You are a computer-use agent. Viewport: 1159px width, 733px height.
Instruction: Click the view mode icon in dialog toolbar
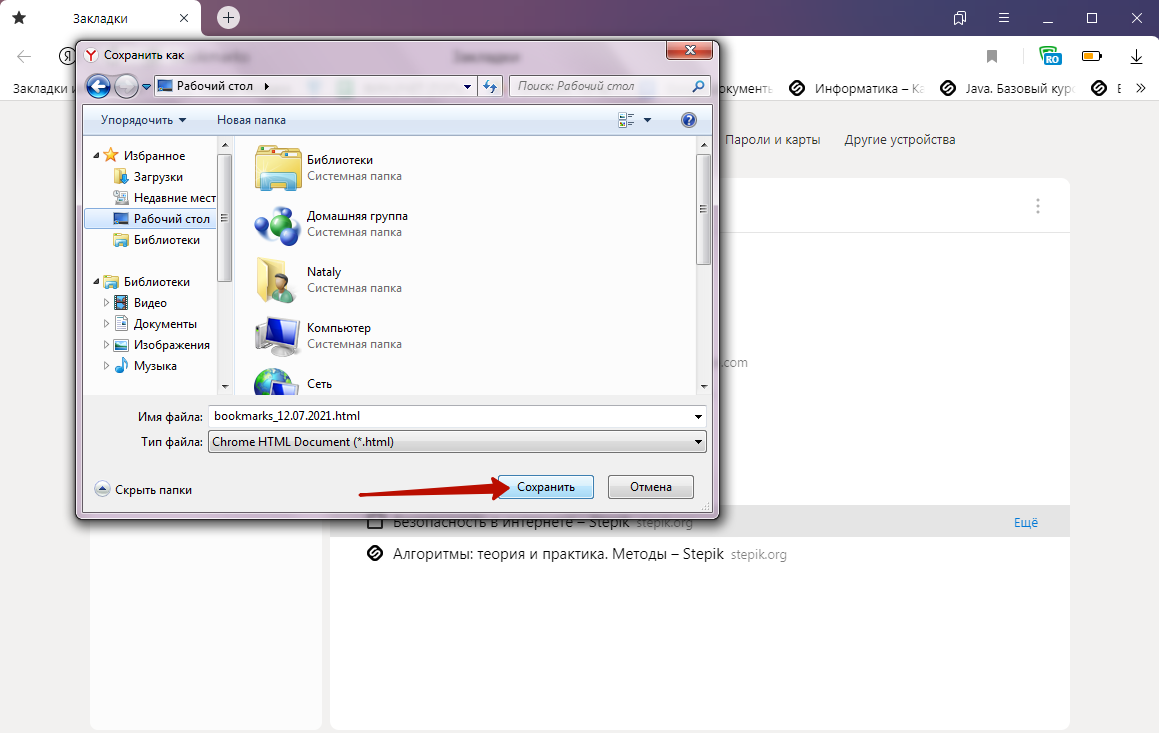tap(626, 120)
